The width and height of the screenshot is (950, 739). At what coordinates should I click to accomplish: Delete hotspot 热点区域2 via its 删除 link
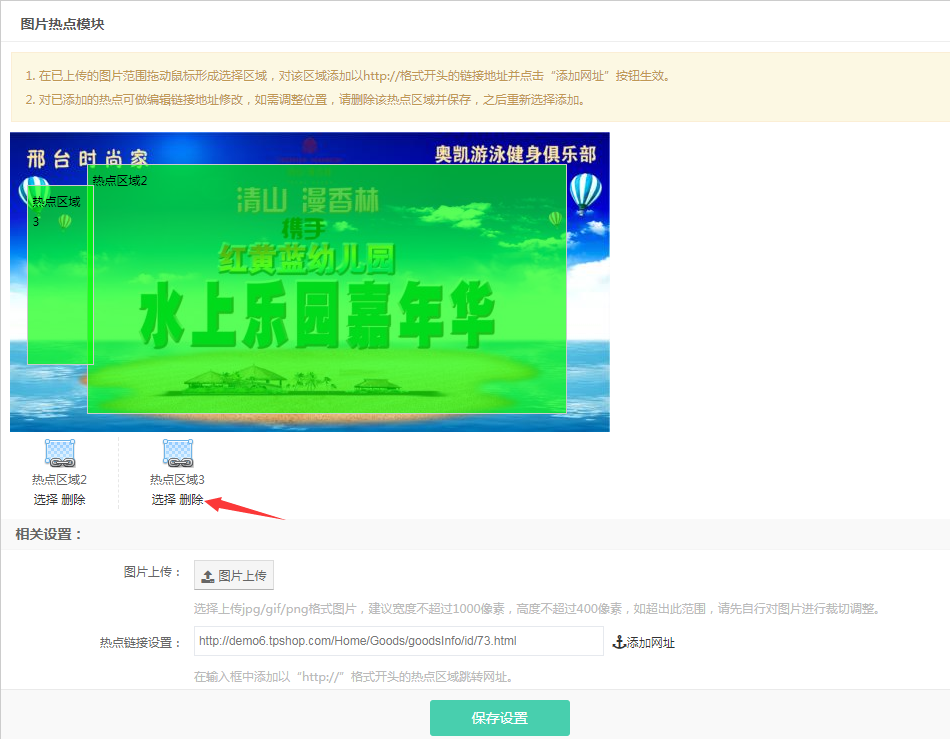pyautogui.click(x=73, y=500)
